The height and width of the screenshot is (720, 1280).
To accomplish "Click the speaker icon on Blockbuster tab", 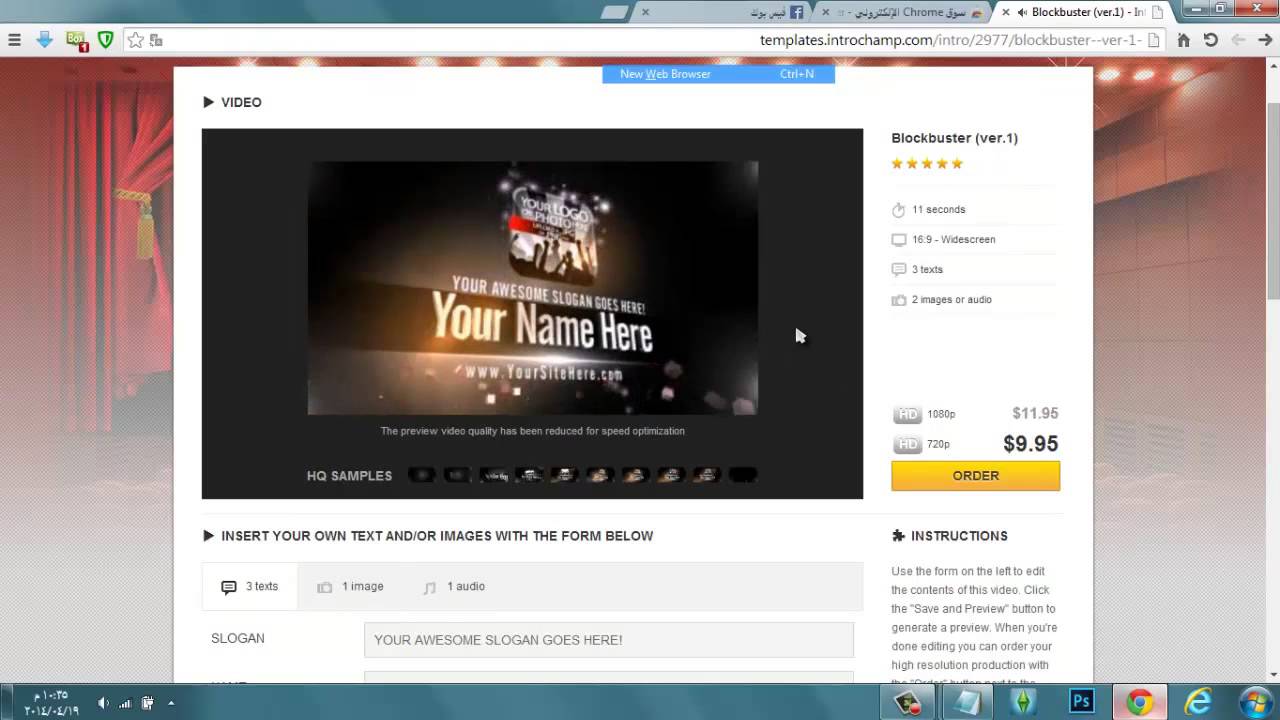I will (x=1022, y=12).
